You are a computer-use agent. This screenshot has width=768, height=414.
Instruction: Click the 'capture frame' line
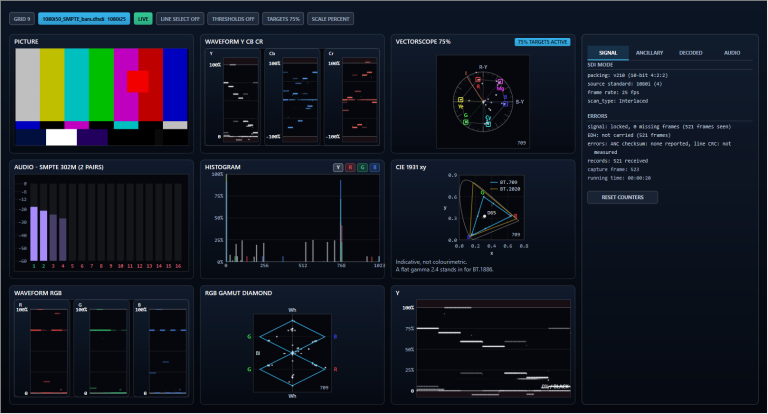[x=613, y=170]
